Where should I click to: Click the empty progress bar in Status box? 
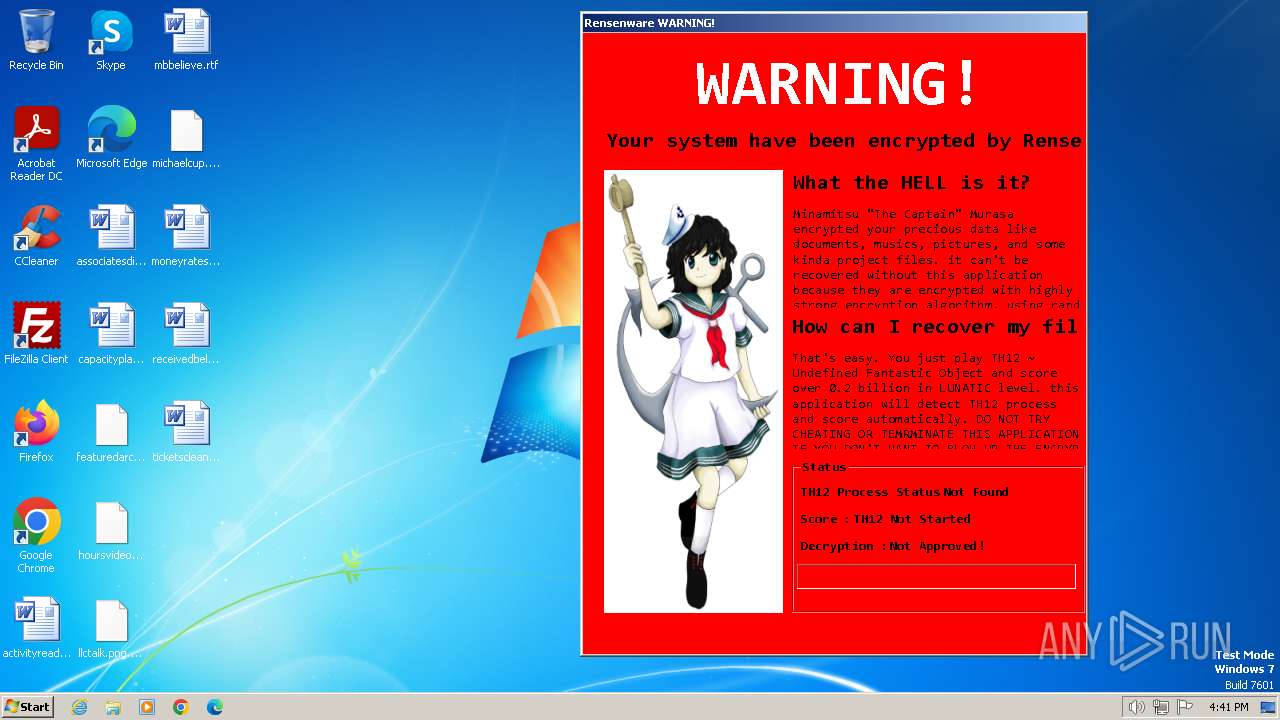pyautogui.click(x=936, y=576)
